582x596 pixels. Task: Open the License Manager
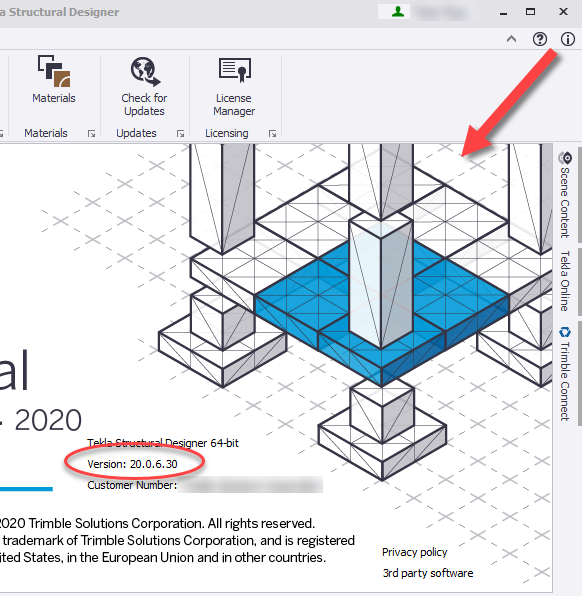[234, 86]
